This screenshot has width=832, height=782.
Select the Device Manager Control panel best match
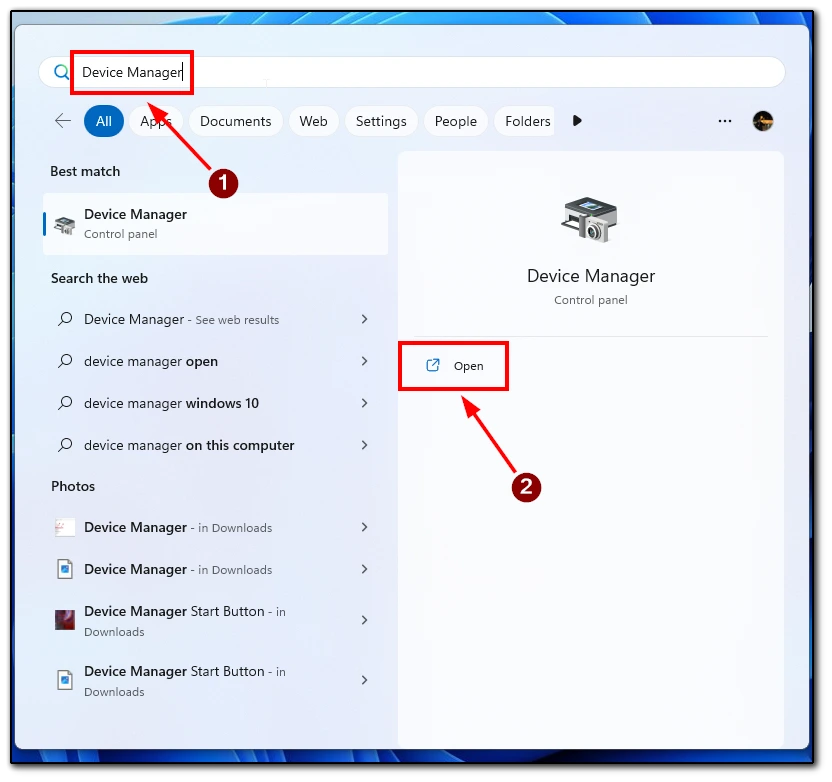[215, 224]
